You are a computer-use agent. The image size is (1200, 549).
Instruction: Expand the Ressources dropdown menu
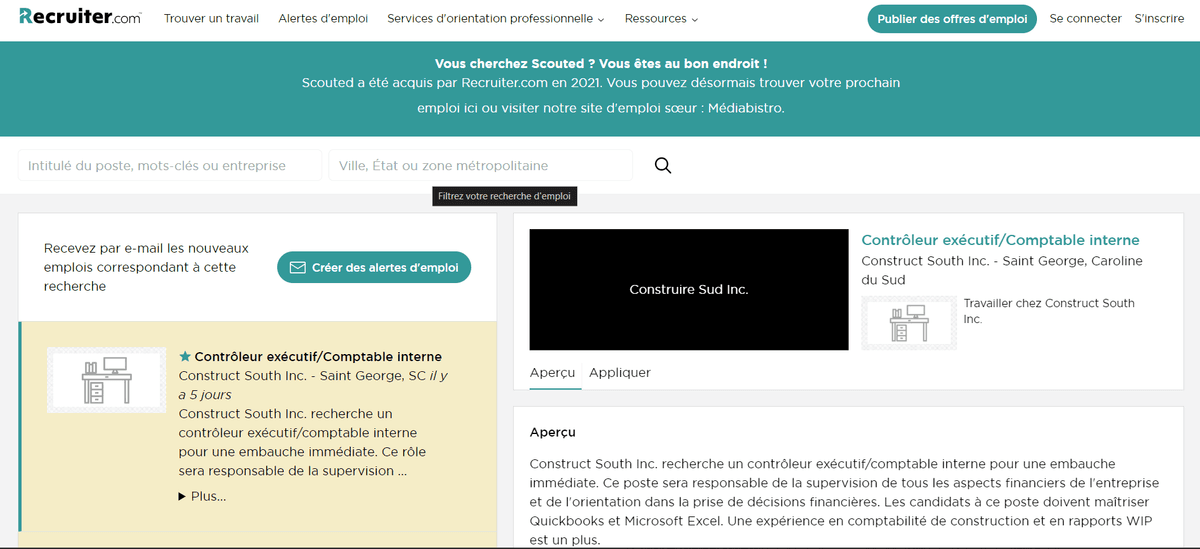(661, 19)
